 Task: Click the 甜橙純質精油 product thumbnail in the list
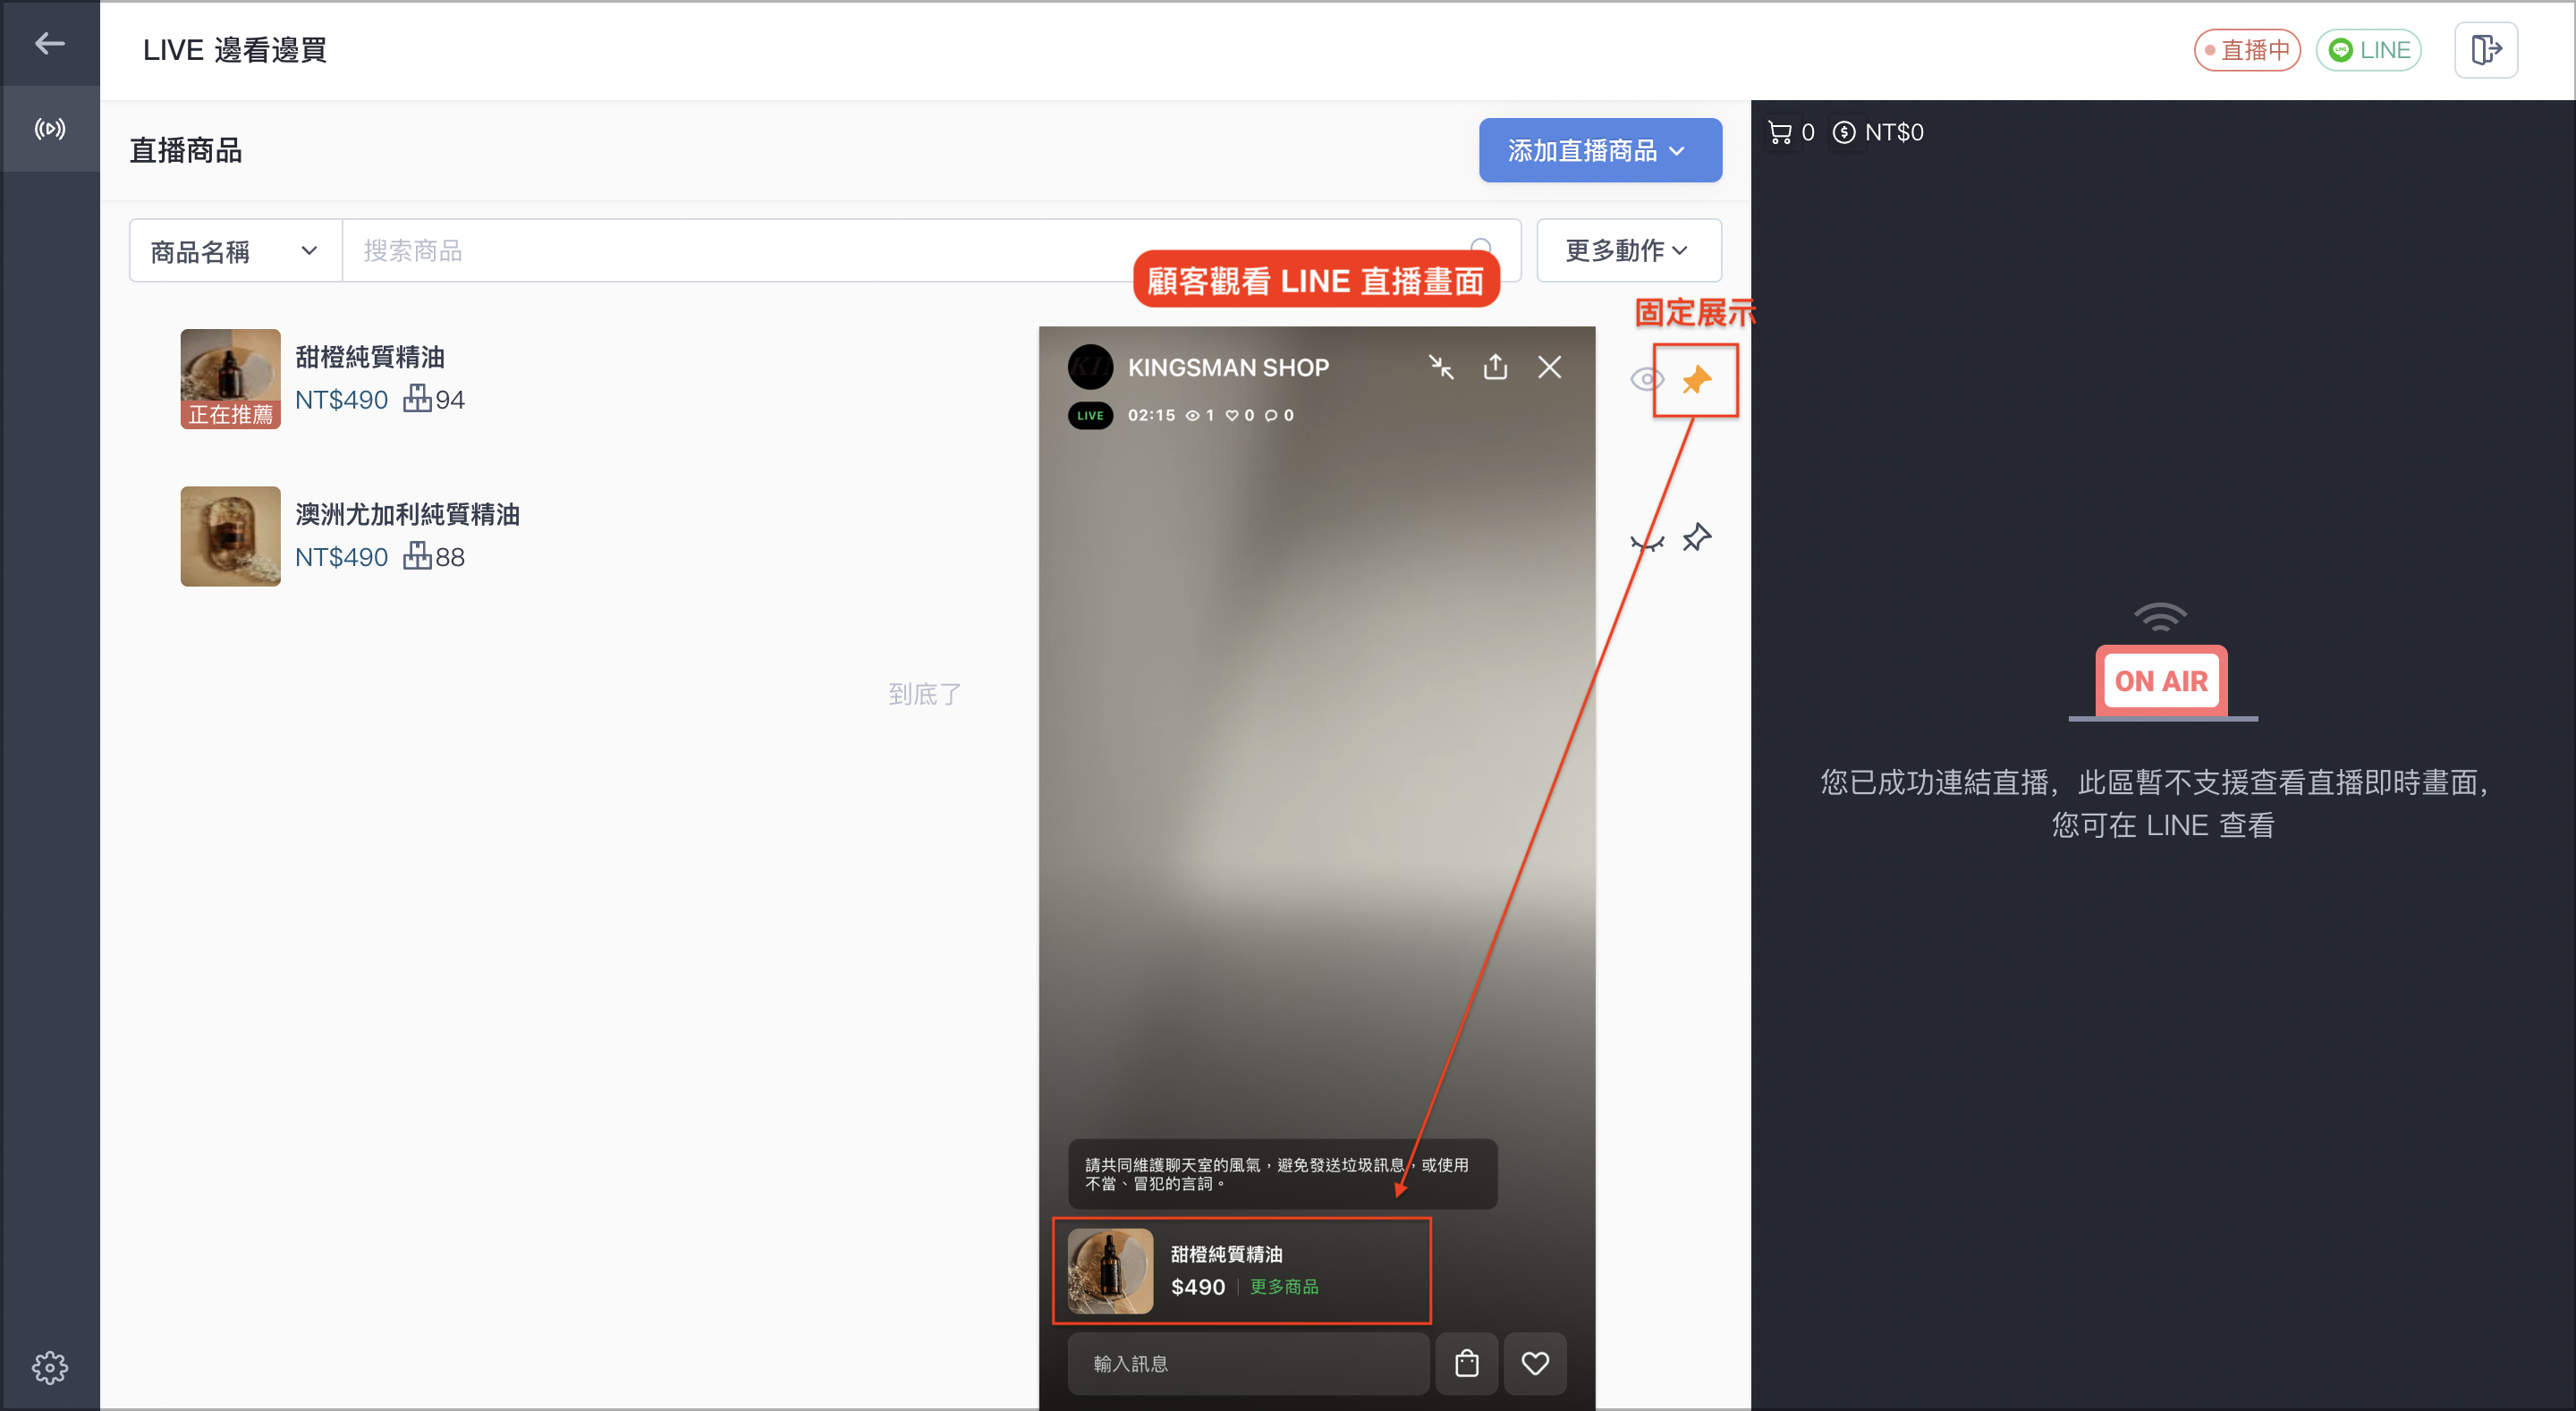point(230,378)
